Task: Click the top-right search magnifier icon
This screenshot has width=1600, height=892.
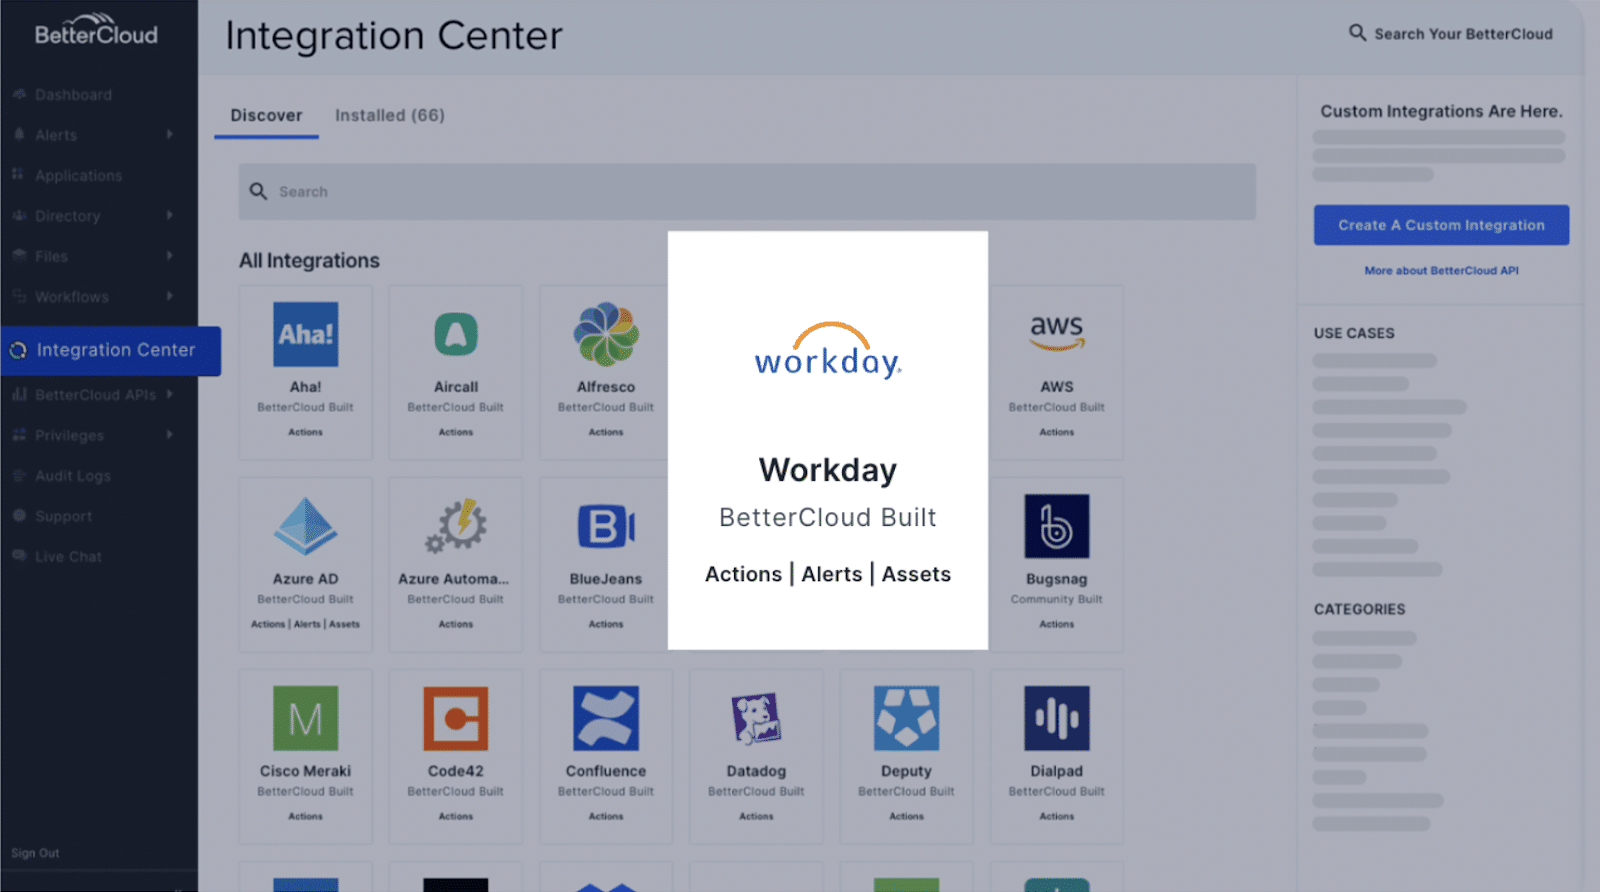Action: (x=1357, y=33)
